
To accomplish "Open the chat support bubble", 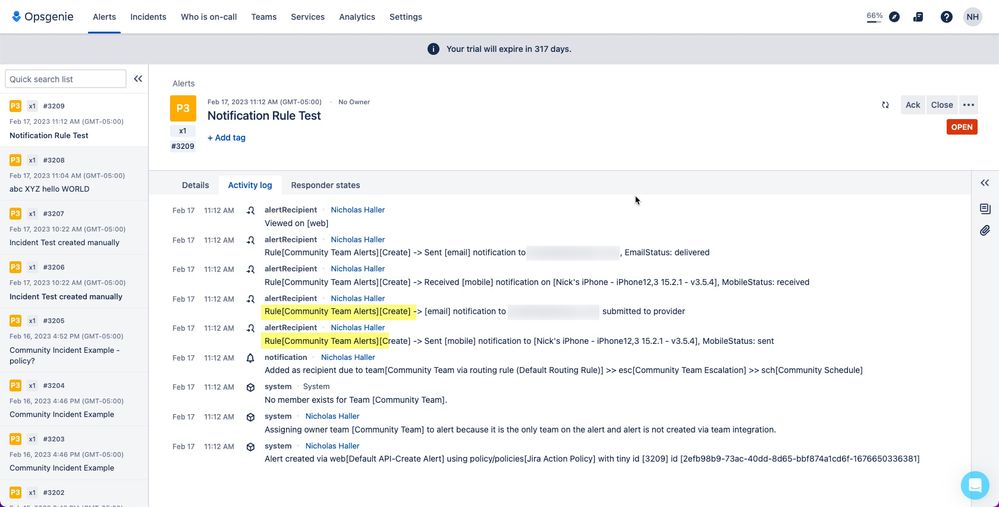I will (975, 485).
